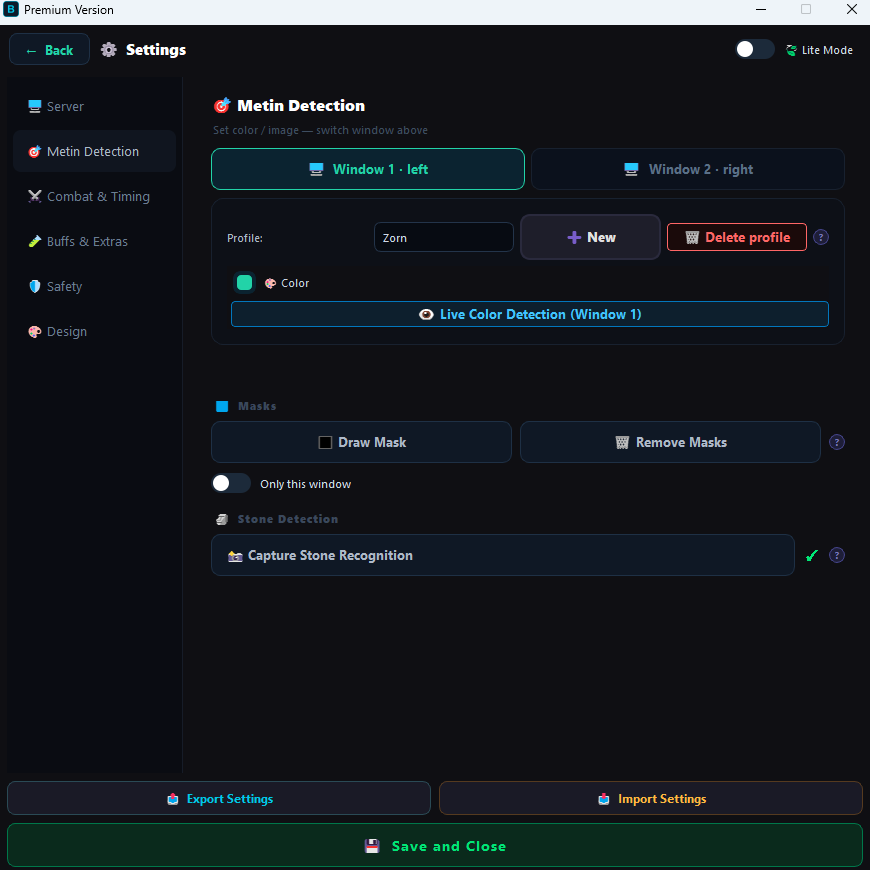
Task: Click the teal color swatch
Action: (245, 283)
